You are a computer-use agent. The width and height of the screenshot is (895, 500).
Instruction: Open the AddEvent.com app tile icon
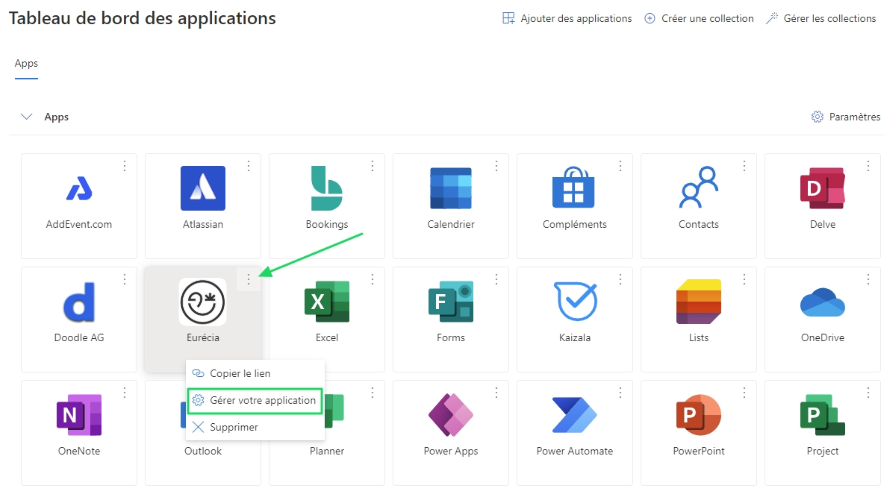79,188
